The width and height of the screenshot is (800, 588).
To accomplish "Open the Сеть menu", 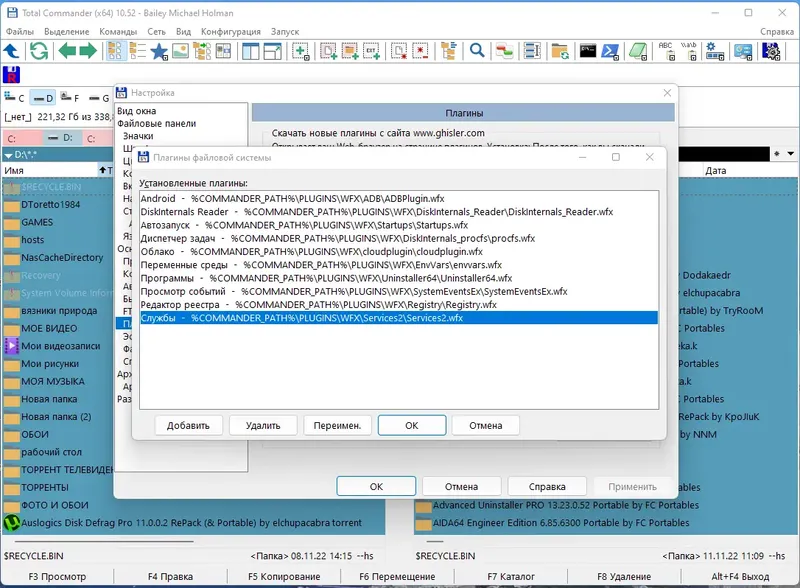I will point(156,31).
